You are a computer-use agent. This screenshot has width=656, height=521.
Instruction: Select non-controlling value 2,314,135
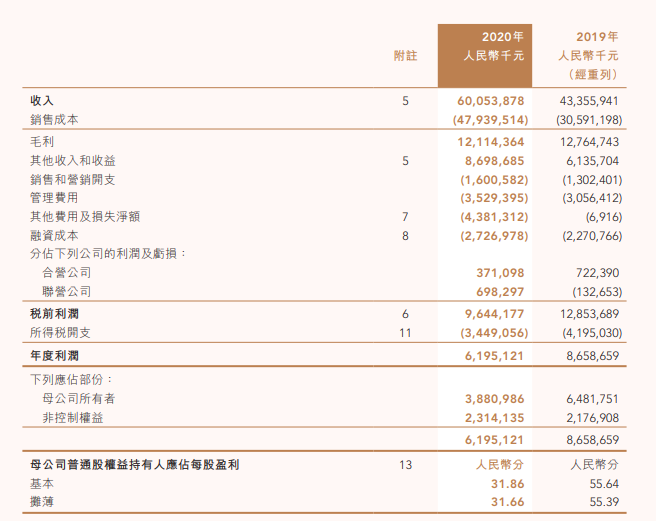(x=494, y=418)
